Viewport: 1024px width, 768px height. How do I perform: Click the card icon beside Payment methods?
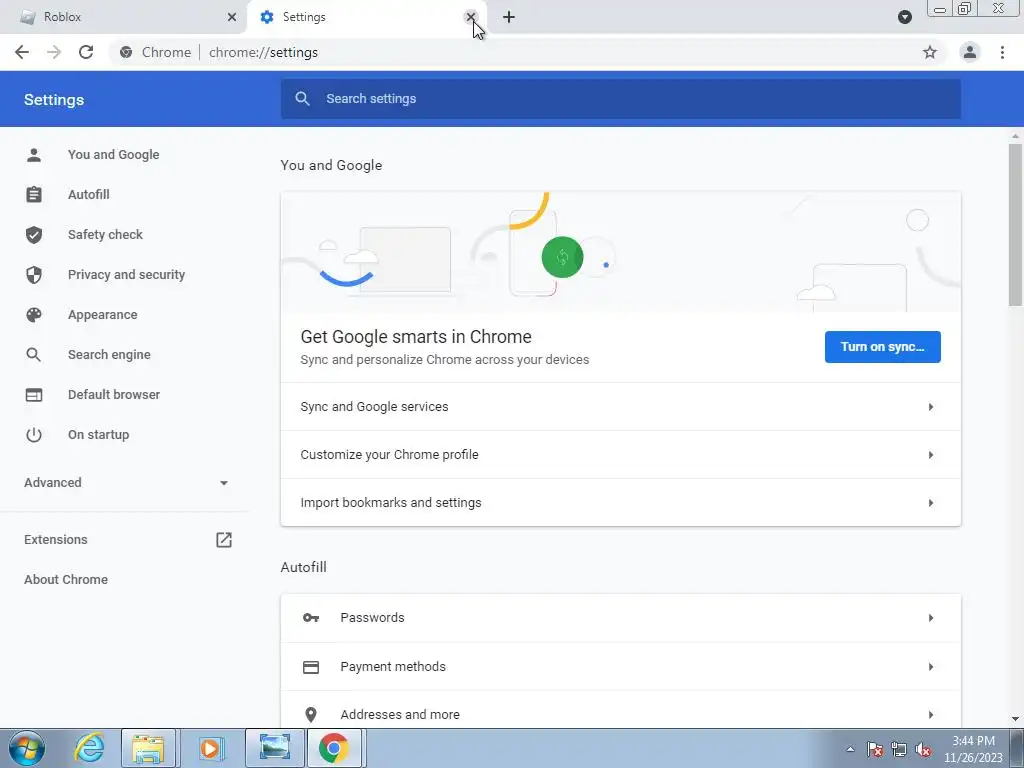[311, 667]
